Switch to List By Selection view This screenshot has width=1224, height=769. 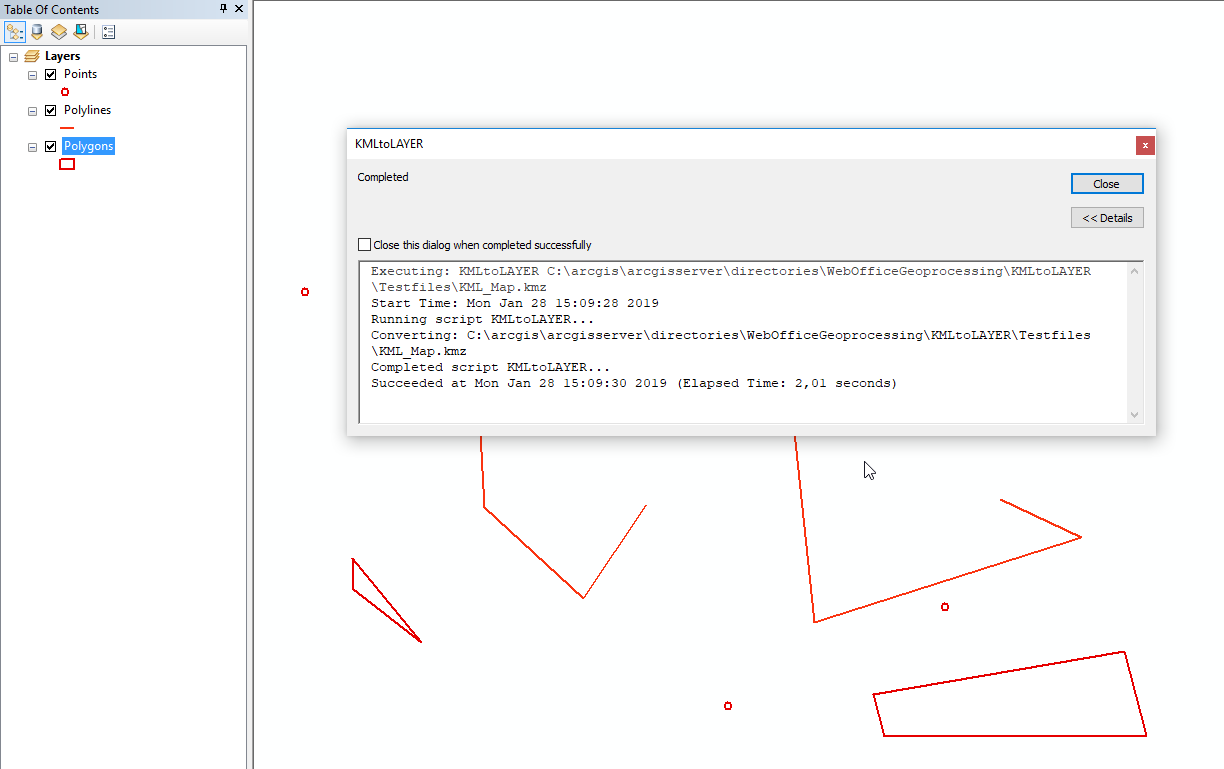click(x=81, y=32)
